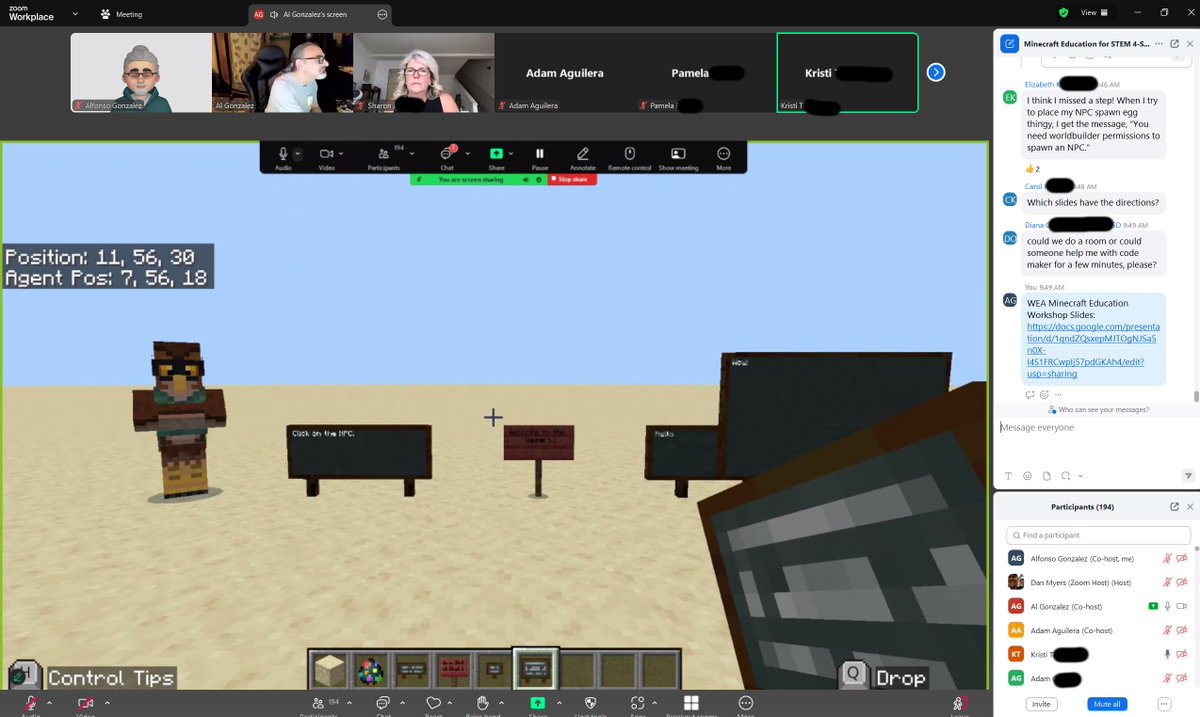Unmute audio in bottom meeting toolbar
This screenshot has height=717, width=1200.
click(31, 703)
